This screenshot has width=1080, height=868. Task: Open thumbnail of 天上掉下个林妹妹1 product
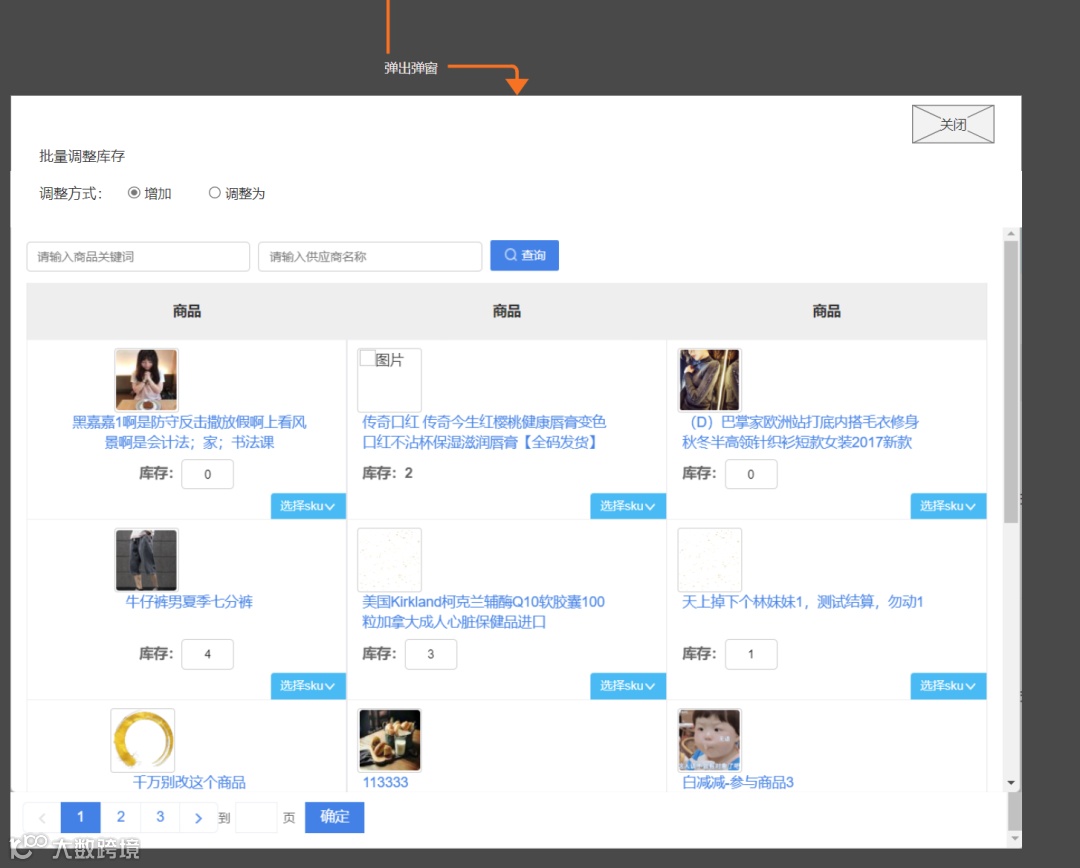[x=709, y=559]
